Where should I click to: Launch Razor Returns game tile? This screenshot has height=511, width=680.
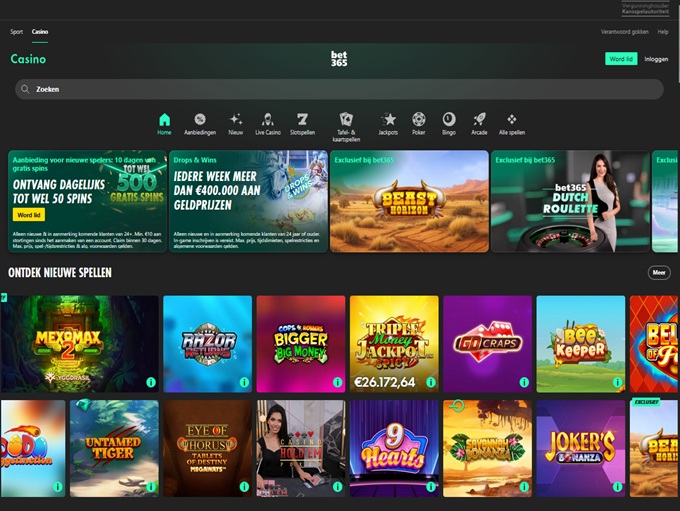[207, 344]
